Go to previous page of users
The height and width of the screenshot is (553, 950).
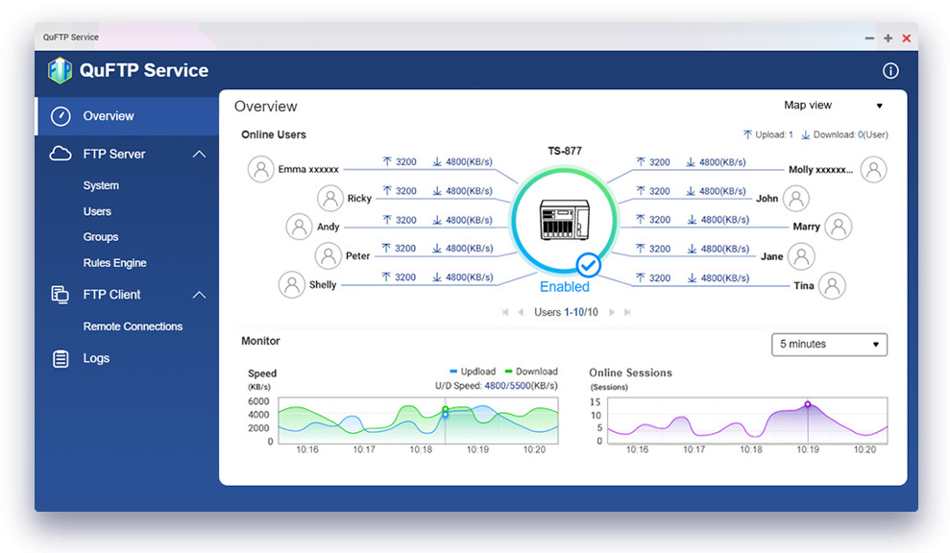pyautogui.click(x=520, y=312)
